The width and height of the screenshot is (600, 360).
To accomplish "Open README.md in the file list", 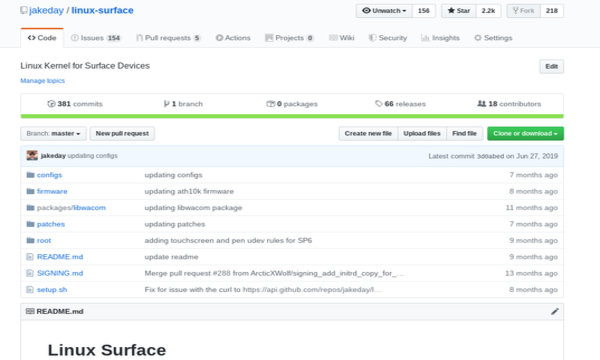I will click(x=60, y=257).
